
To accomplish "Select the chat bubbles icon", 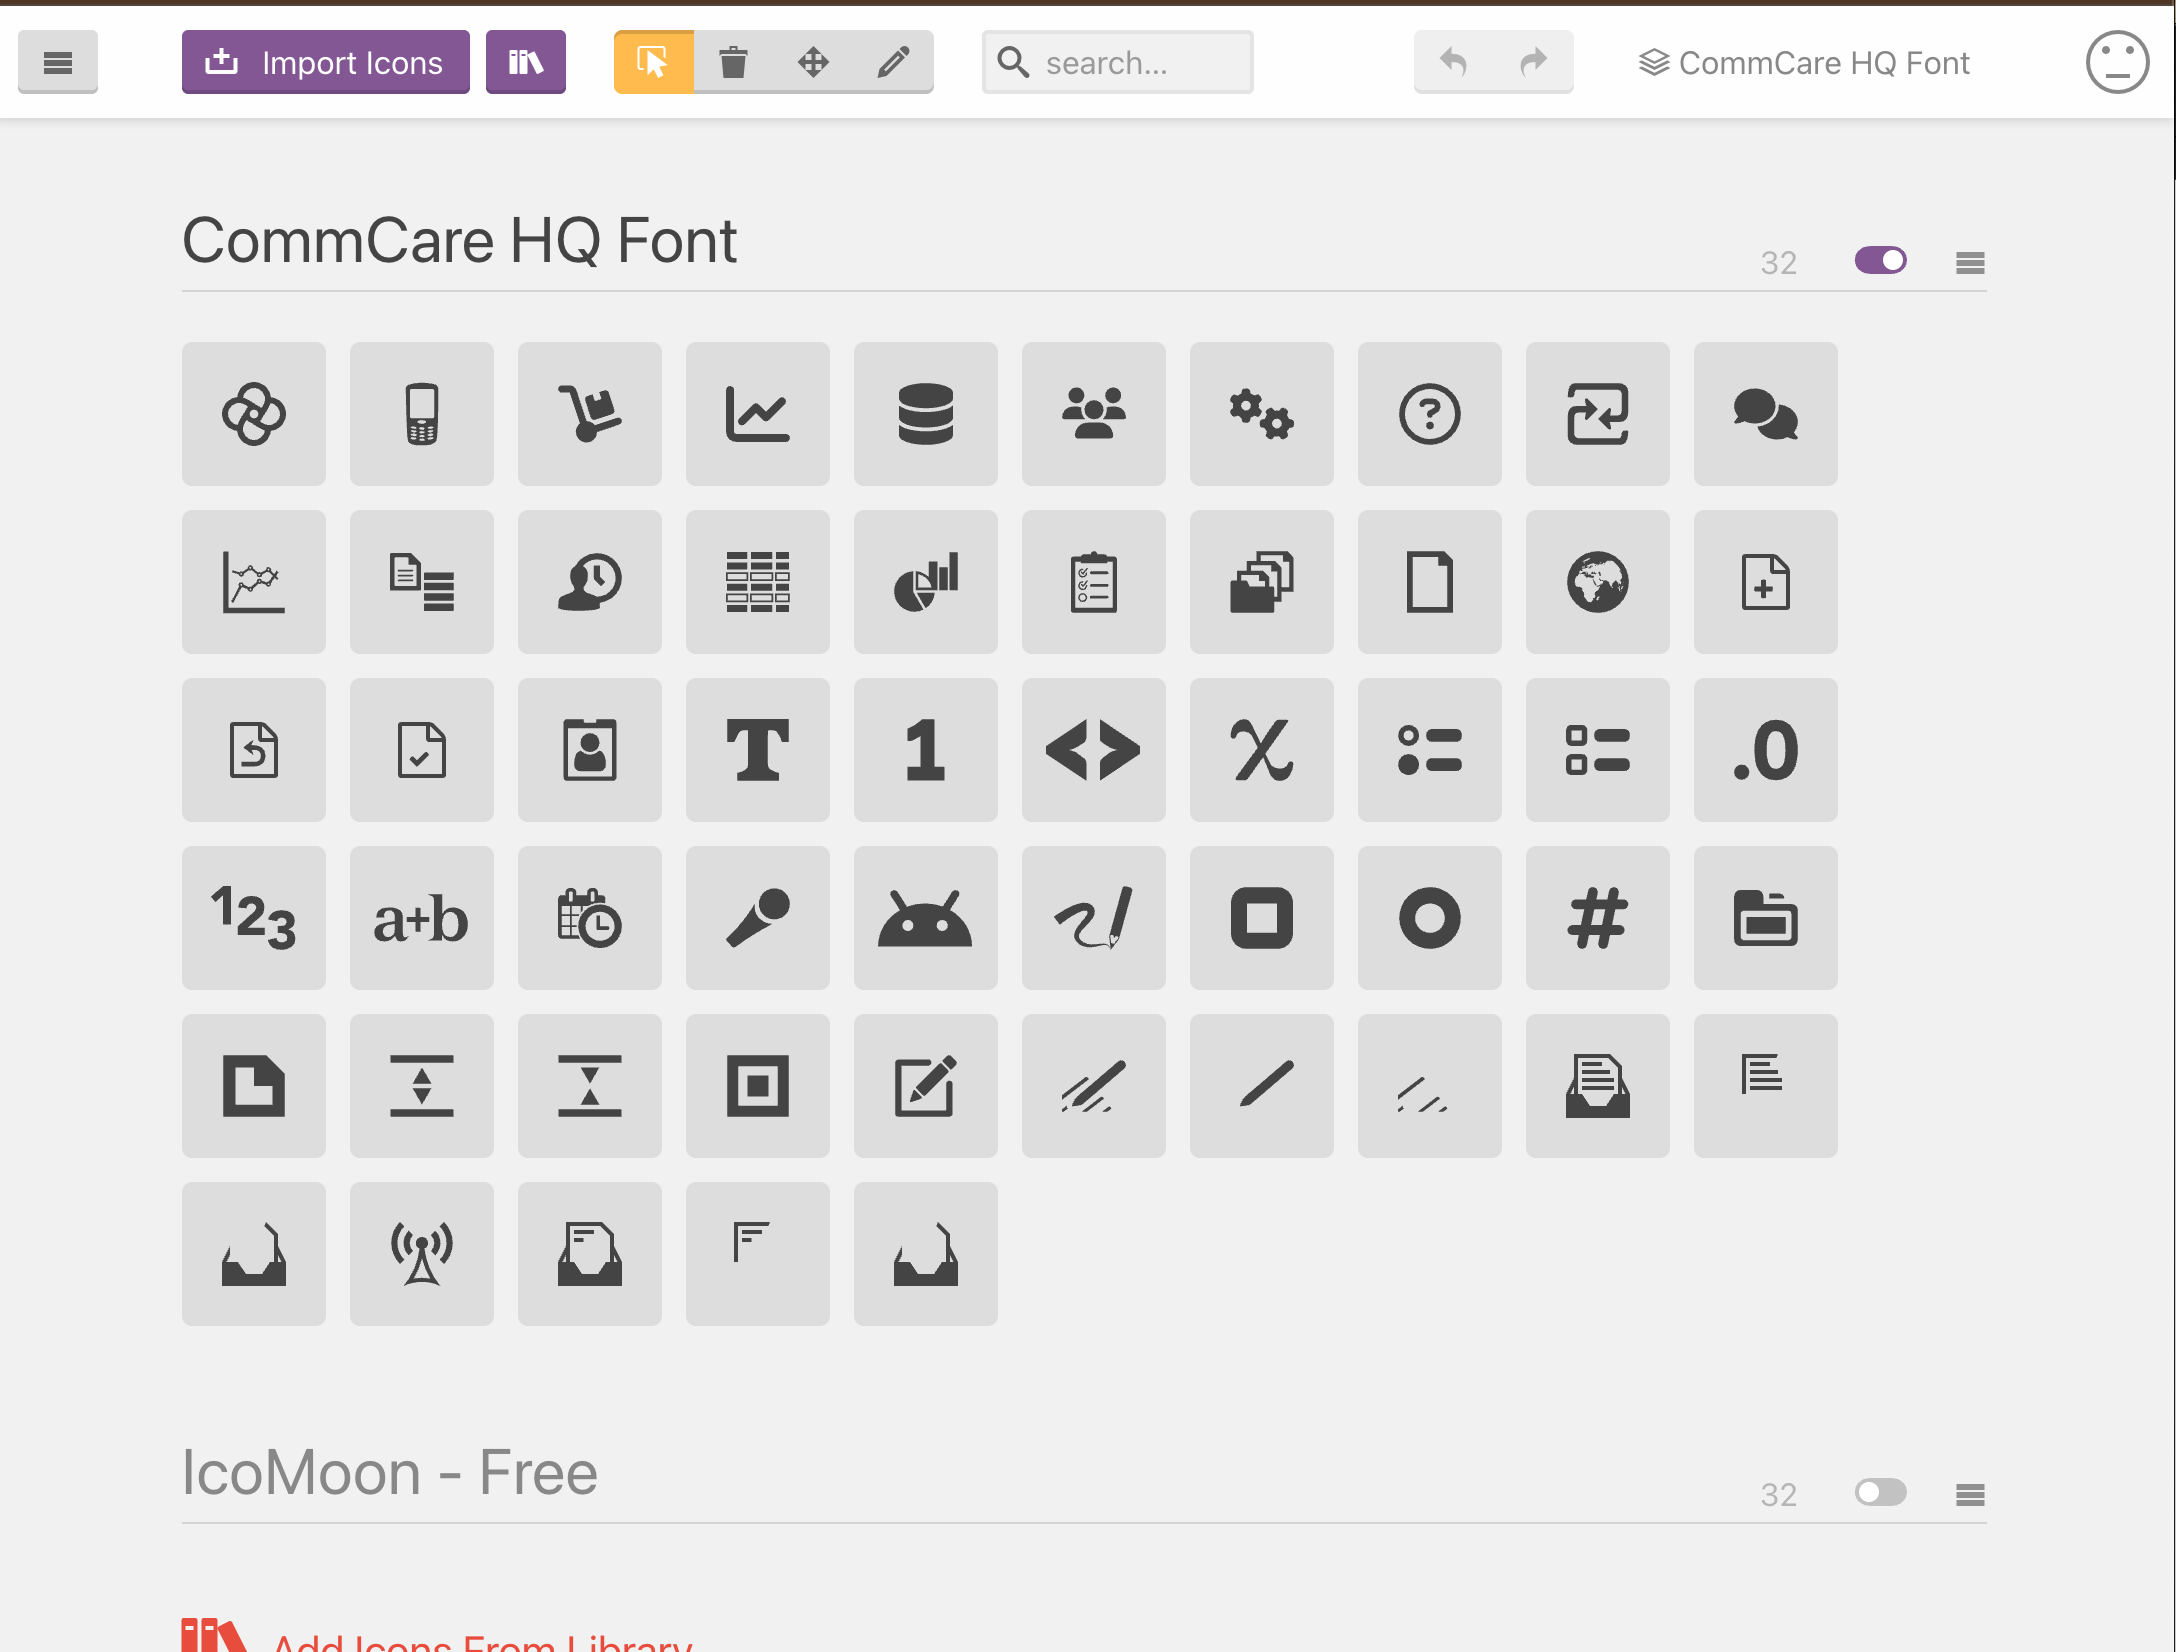I will (1766, 414).
